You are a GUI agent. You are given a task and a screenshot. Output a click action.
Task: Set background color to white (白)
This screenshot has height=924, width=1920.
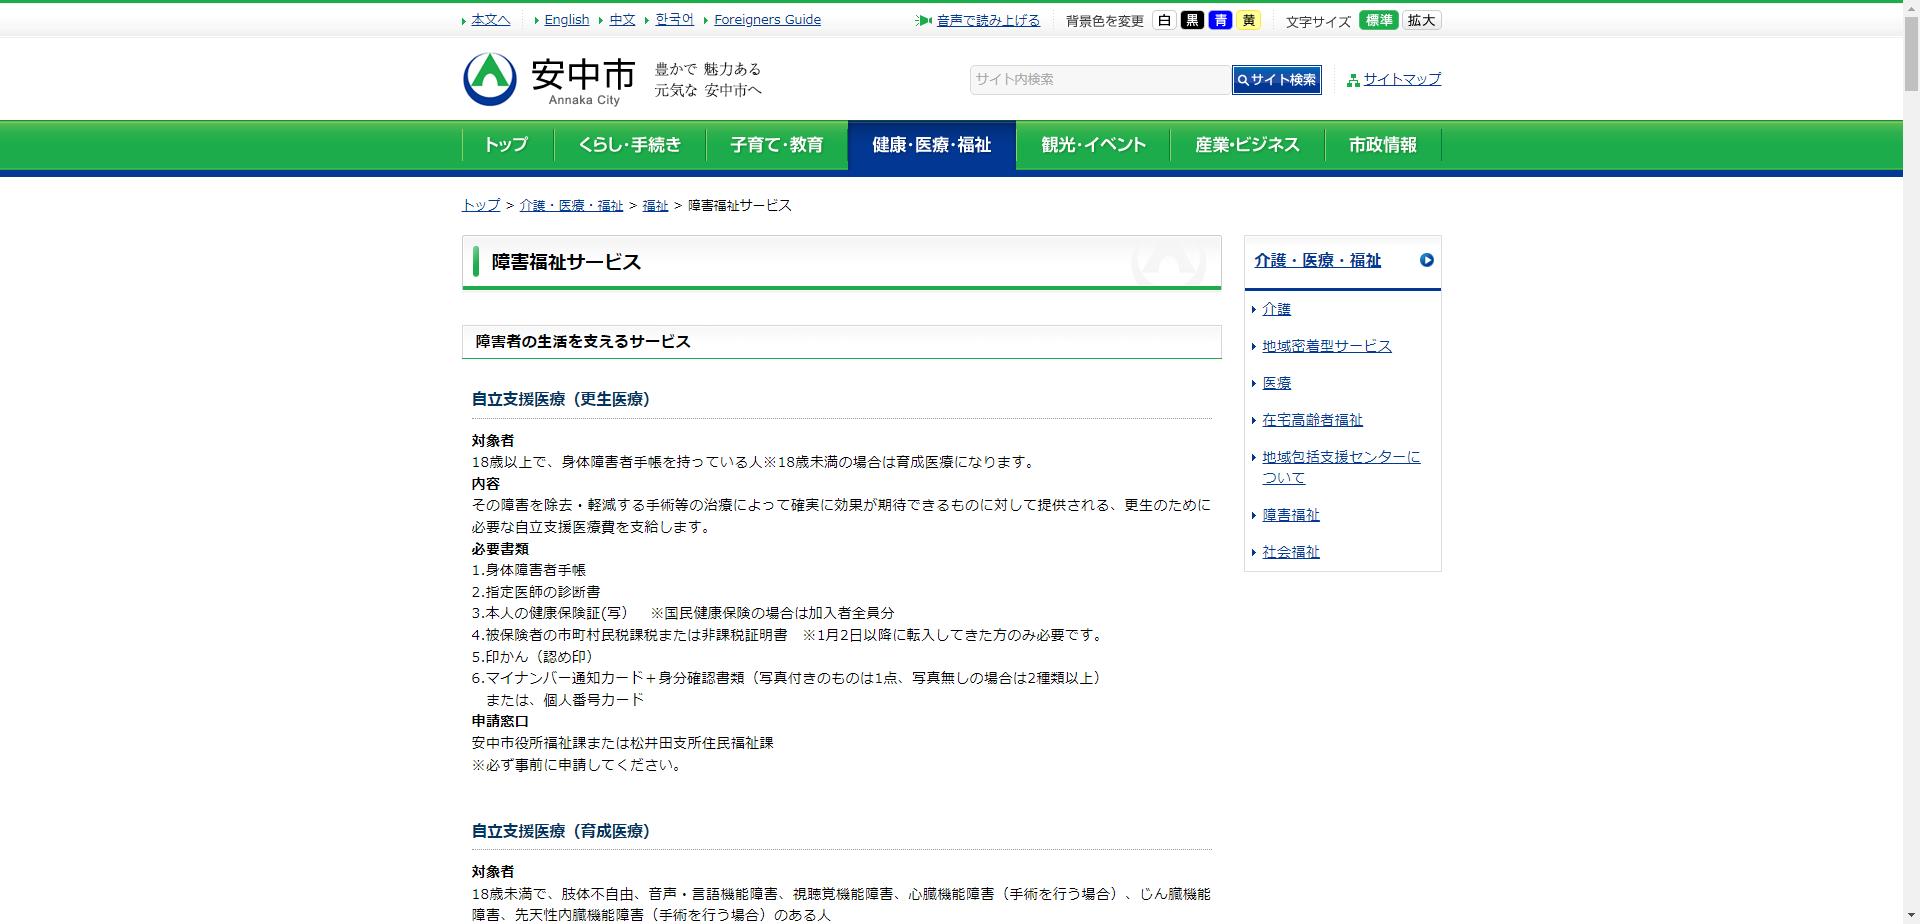1164,20
